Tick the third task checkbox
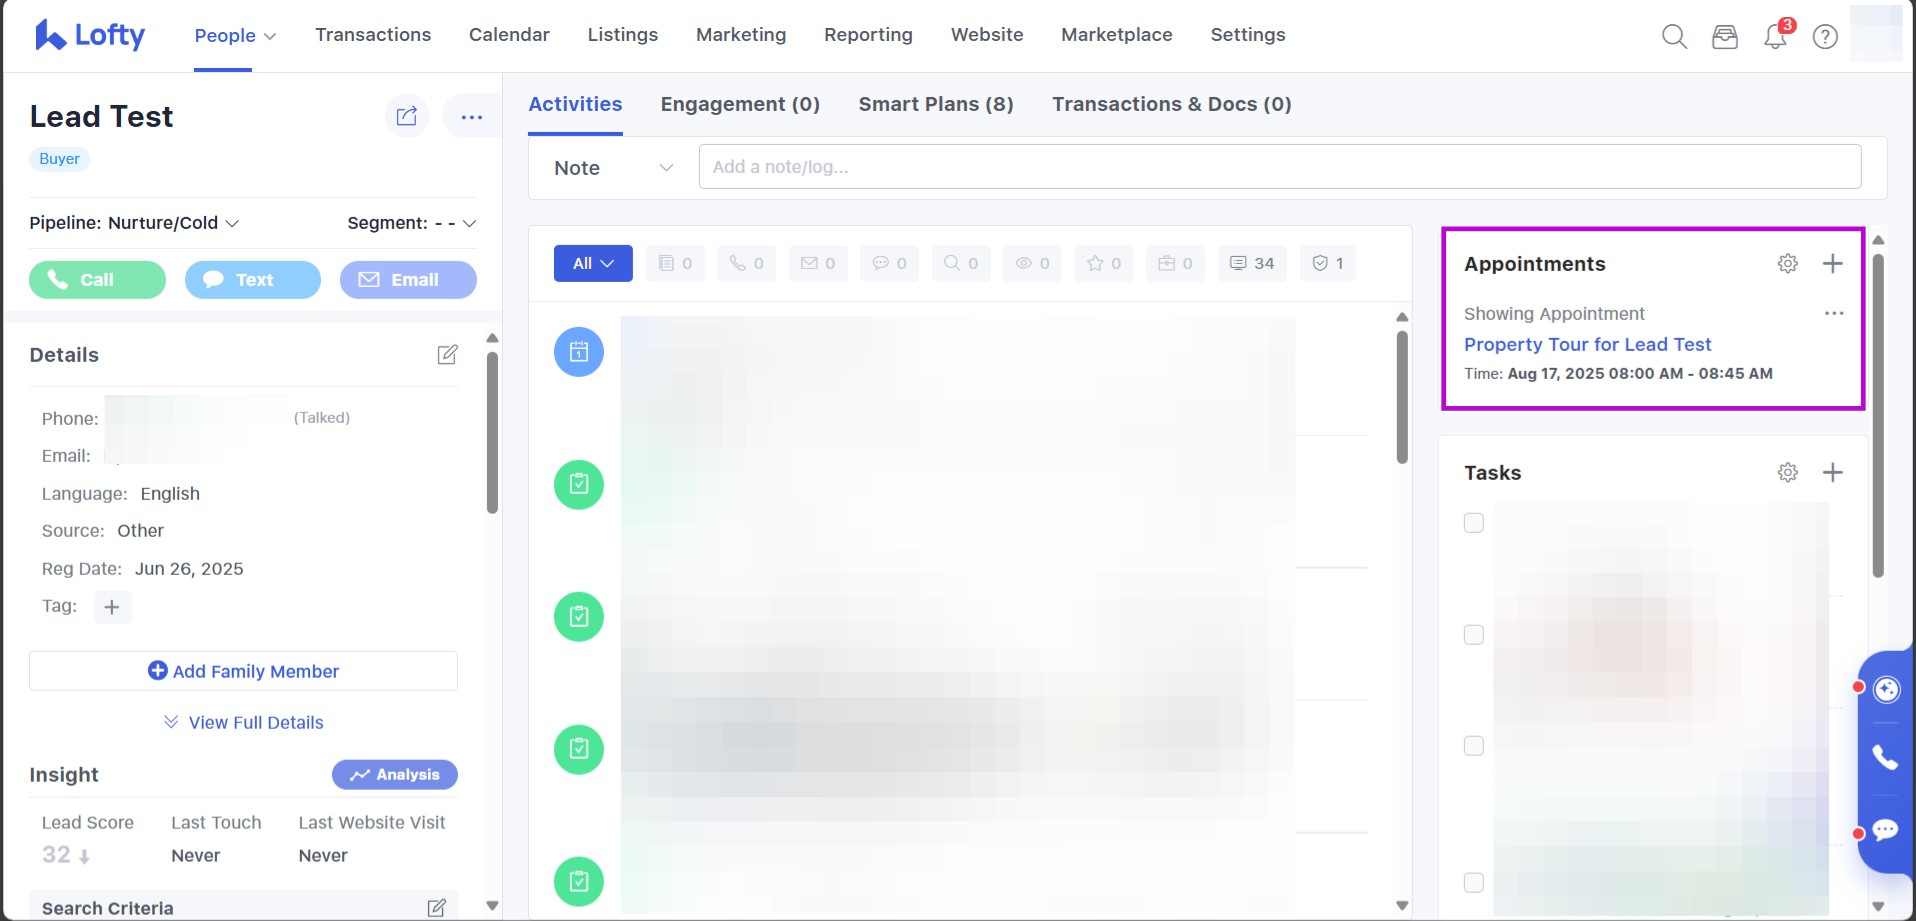This screenshot has height=921, width=1916. point(1474,746)
